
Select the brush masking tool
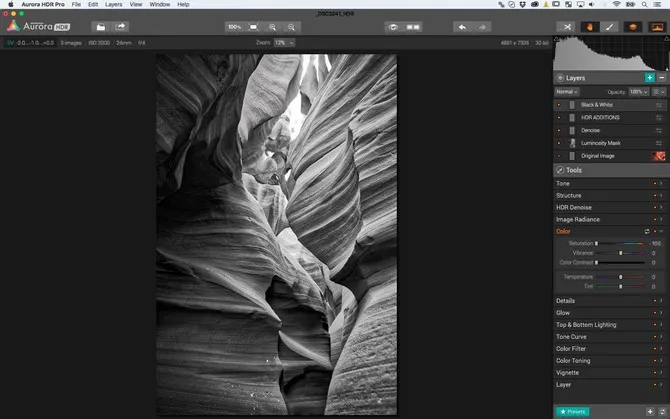610,27
